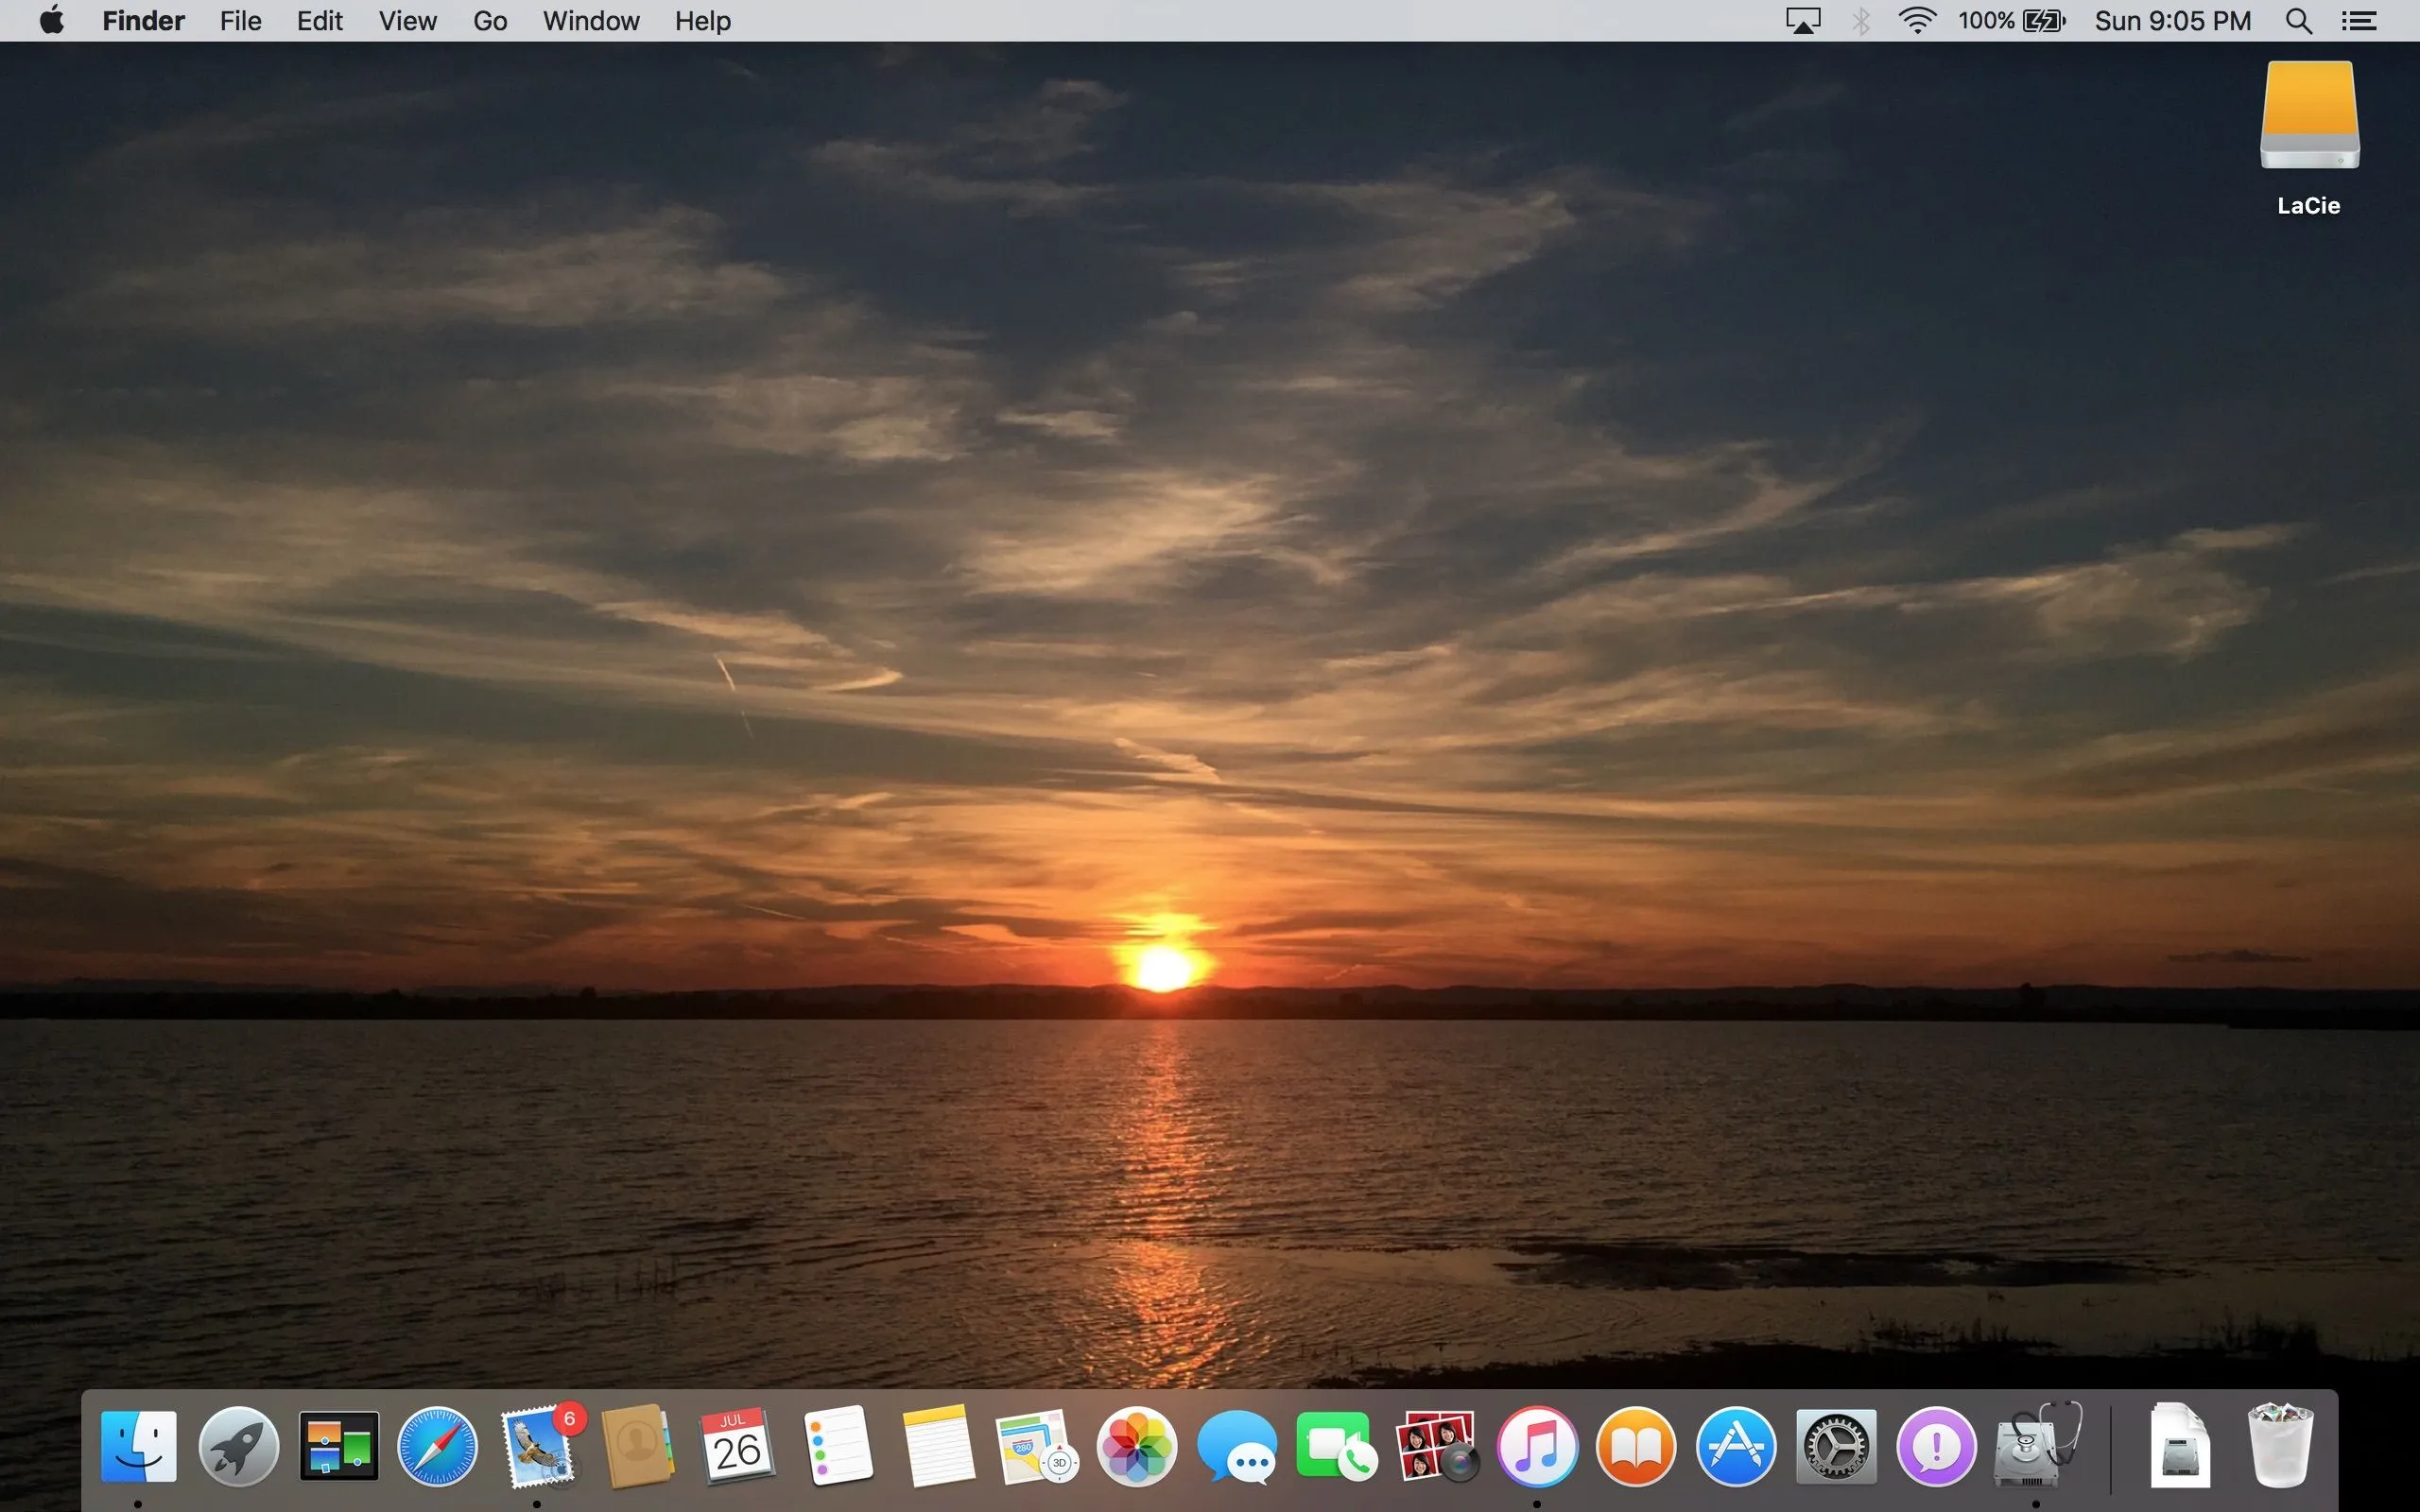Open iTunes in the Dock
The height and width of the screenshot is (1512, 2420).
click(1537, 1447)
